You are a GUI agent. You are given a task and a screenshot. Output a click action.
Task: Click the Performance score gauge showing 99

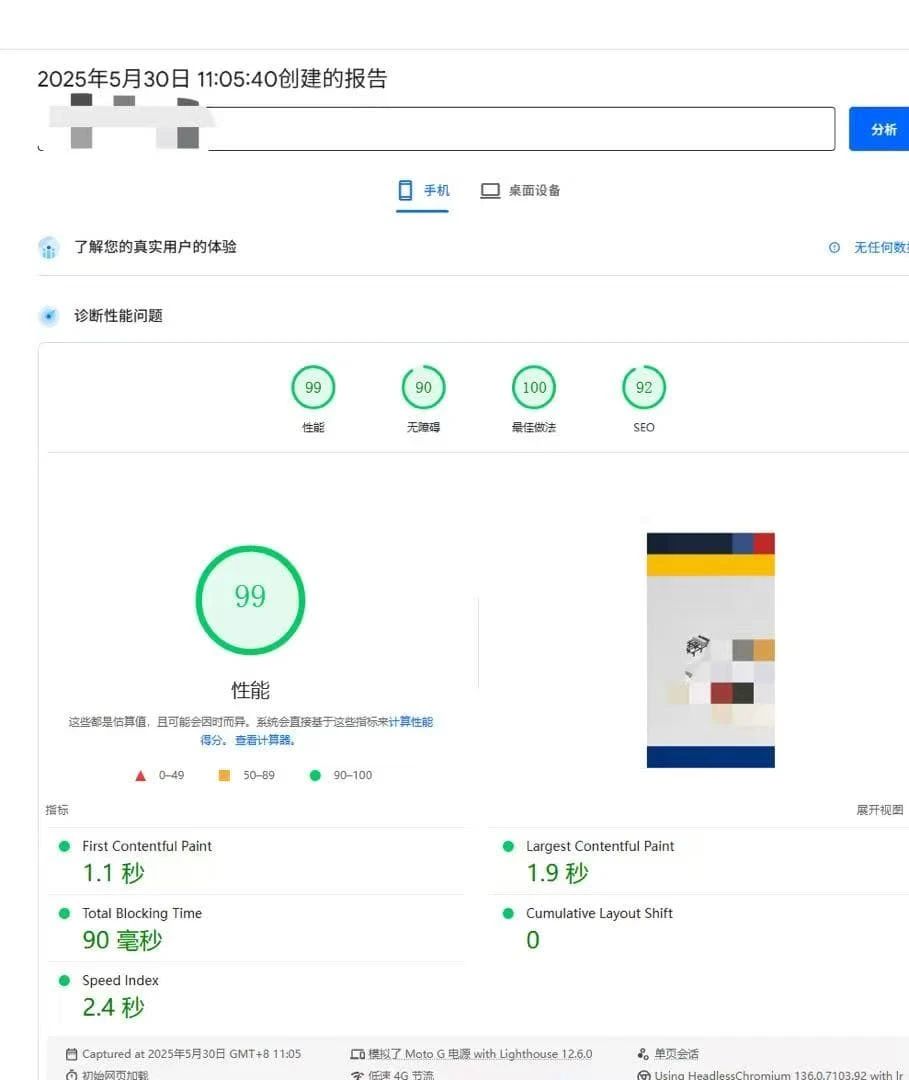pyautogui.click(x=313, y=388)
